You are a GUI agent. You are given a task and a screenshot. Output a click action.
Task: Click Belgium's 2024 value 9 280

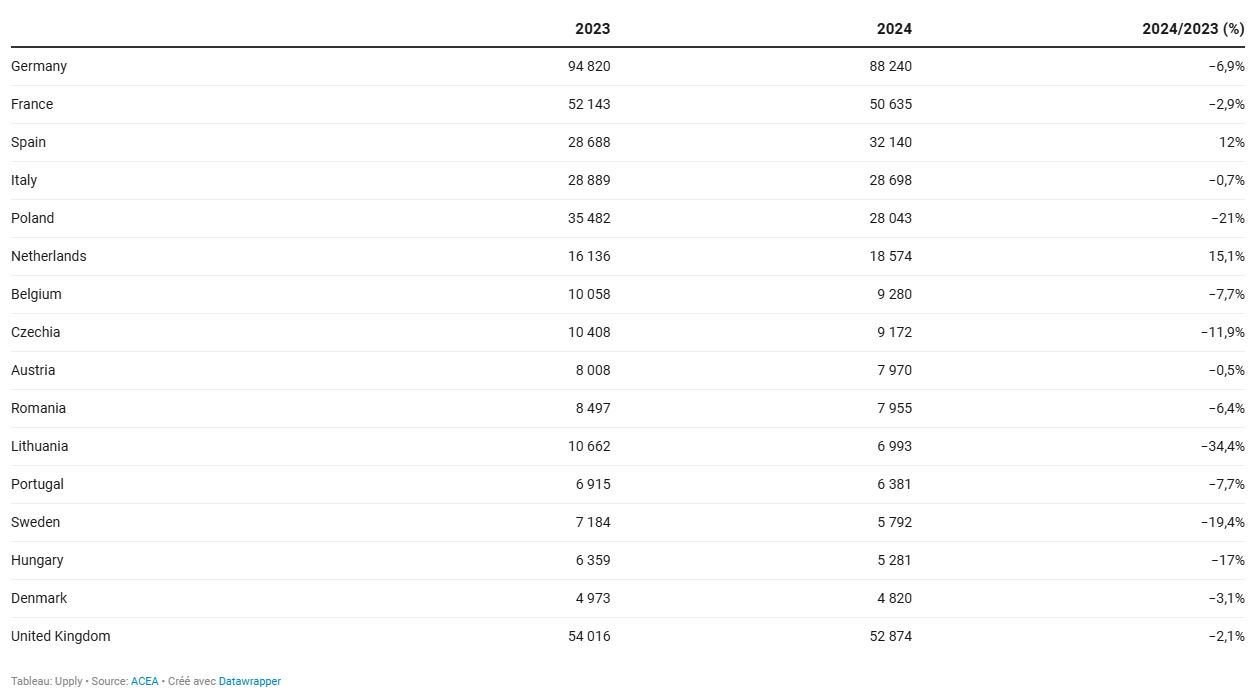click(x=895, y=294)
